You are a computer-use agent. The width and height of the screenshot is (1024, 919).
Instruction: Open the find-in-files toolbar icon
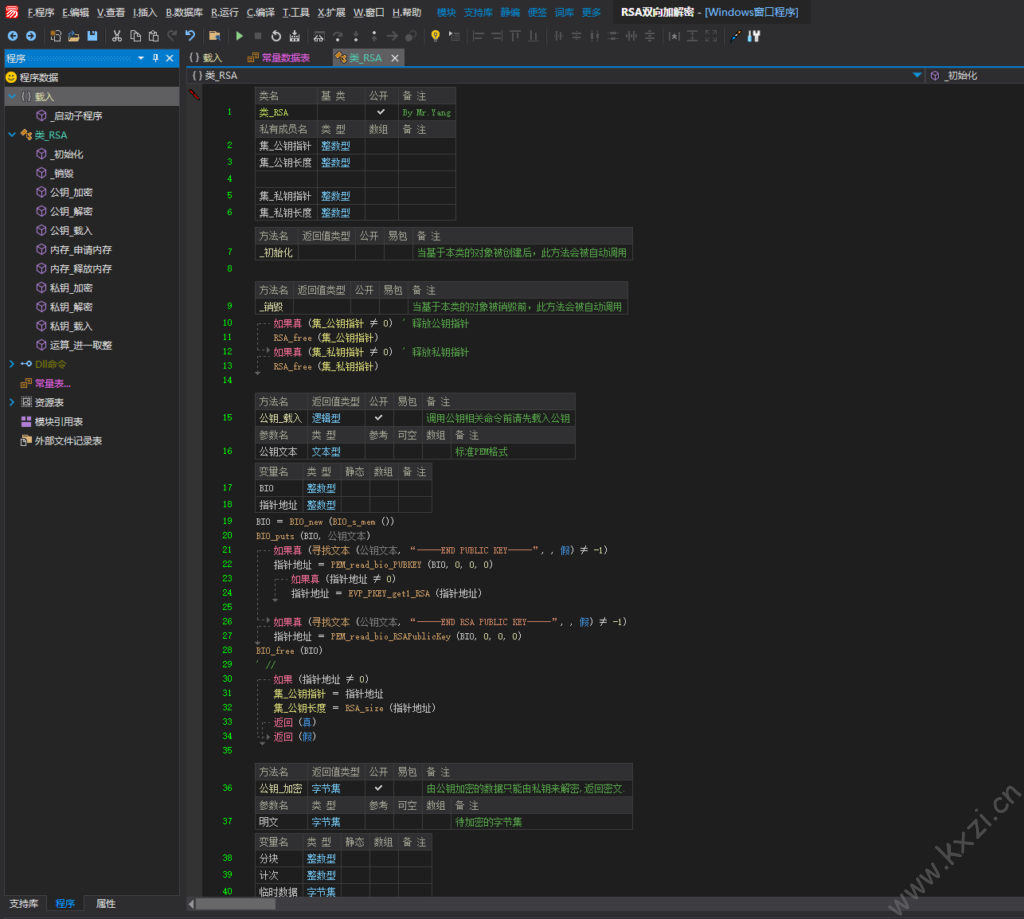(214, 36)
